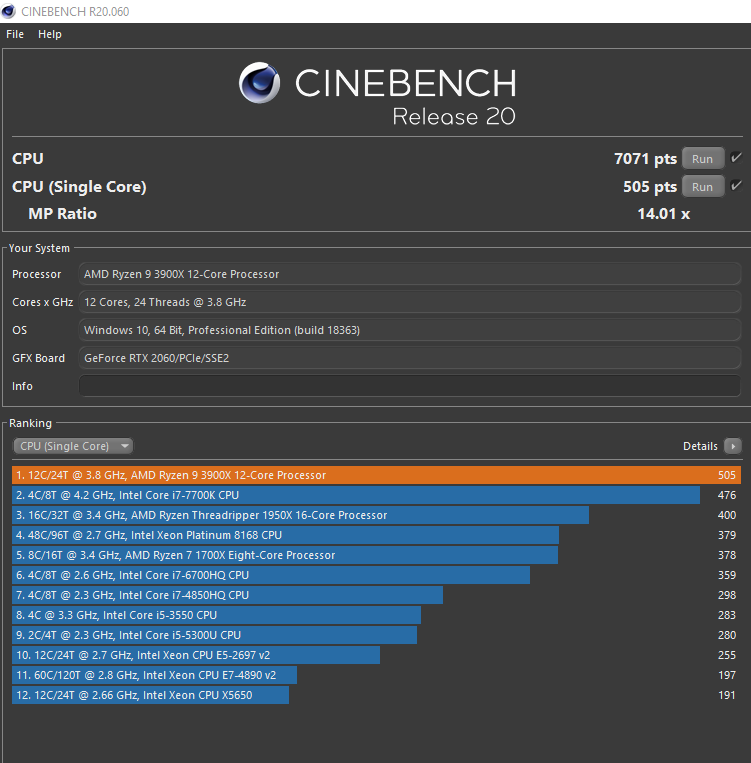This screenshot has width=751, height=763.
Task: Click the 505 pts single core score
Action: (x=650, y=187)
